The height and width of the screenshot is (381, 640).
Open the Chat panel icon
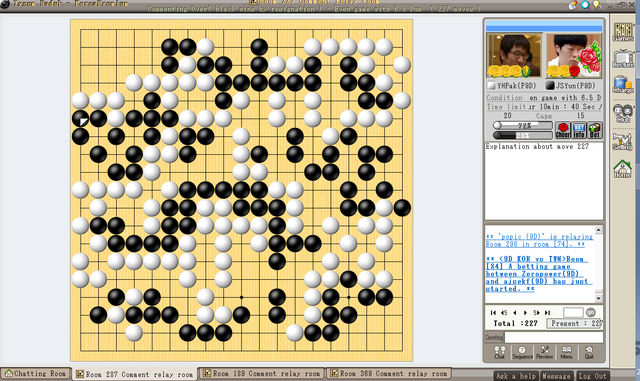500,352
